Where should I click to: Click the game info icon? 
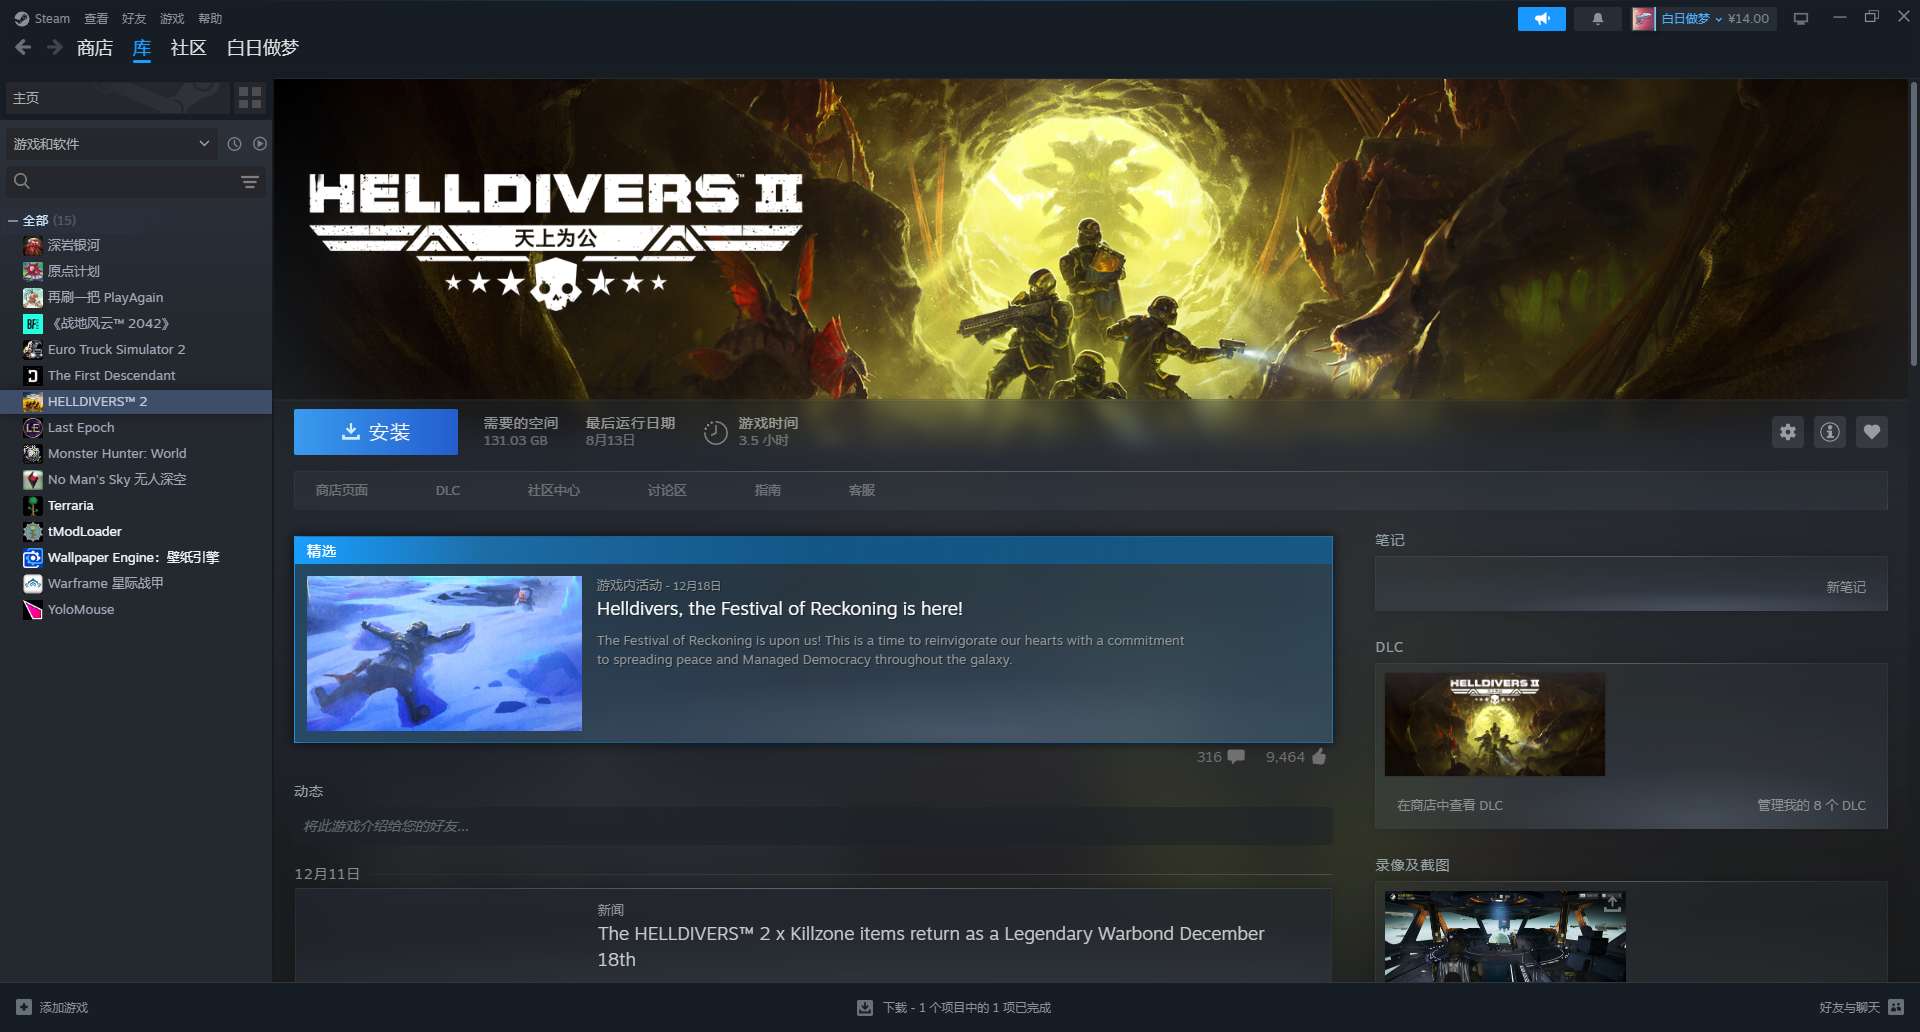click(1829, 432)
